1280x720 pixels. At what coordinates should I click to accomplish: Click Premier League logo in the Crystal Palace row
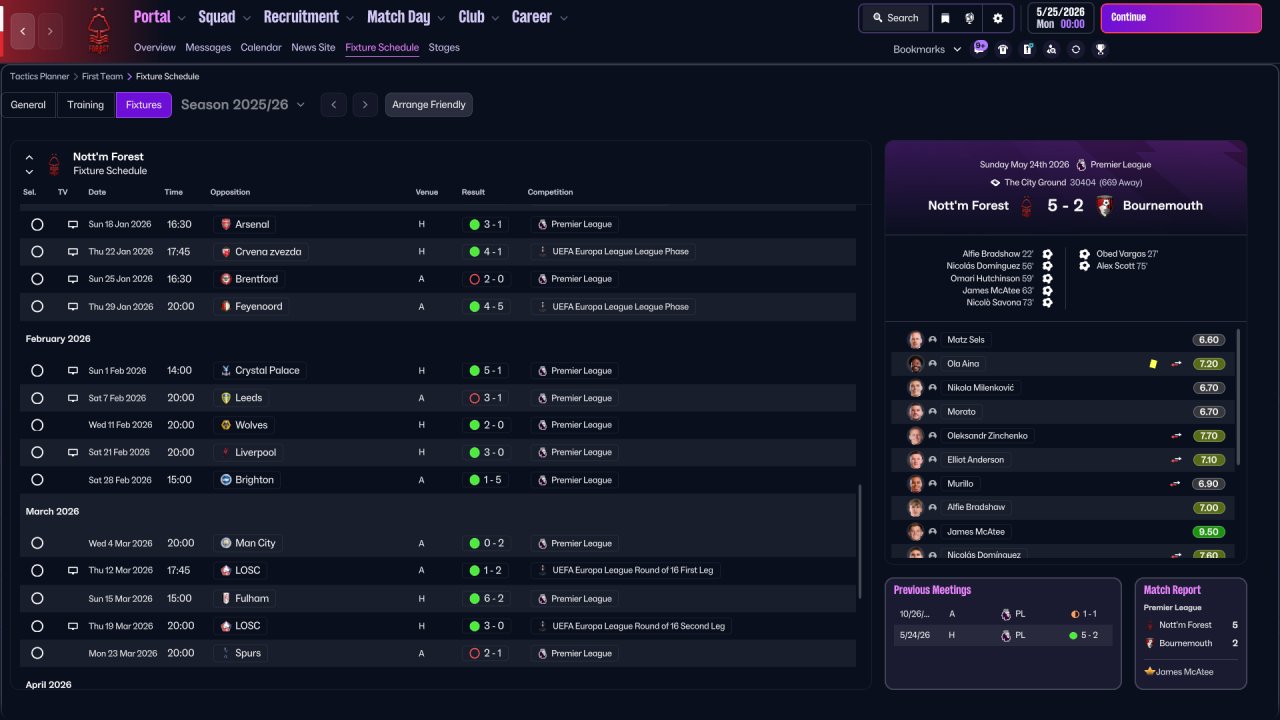(x=542, y=371)
